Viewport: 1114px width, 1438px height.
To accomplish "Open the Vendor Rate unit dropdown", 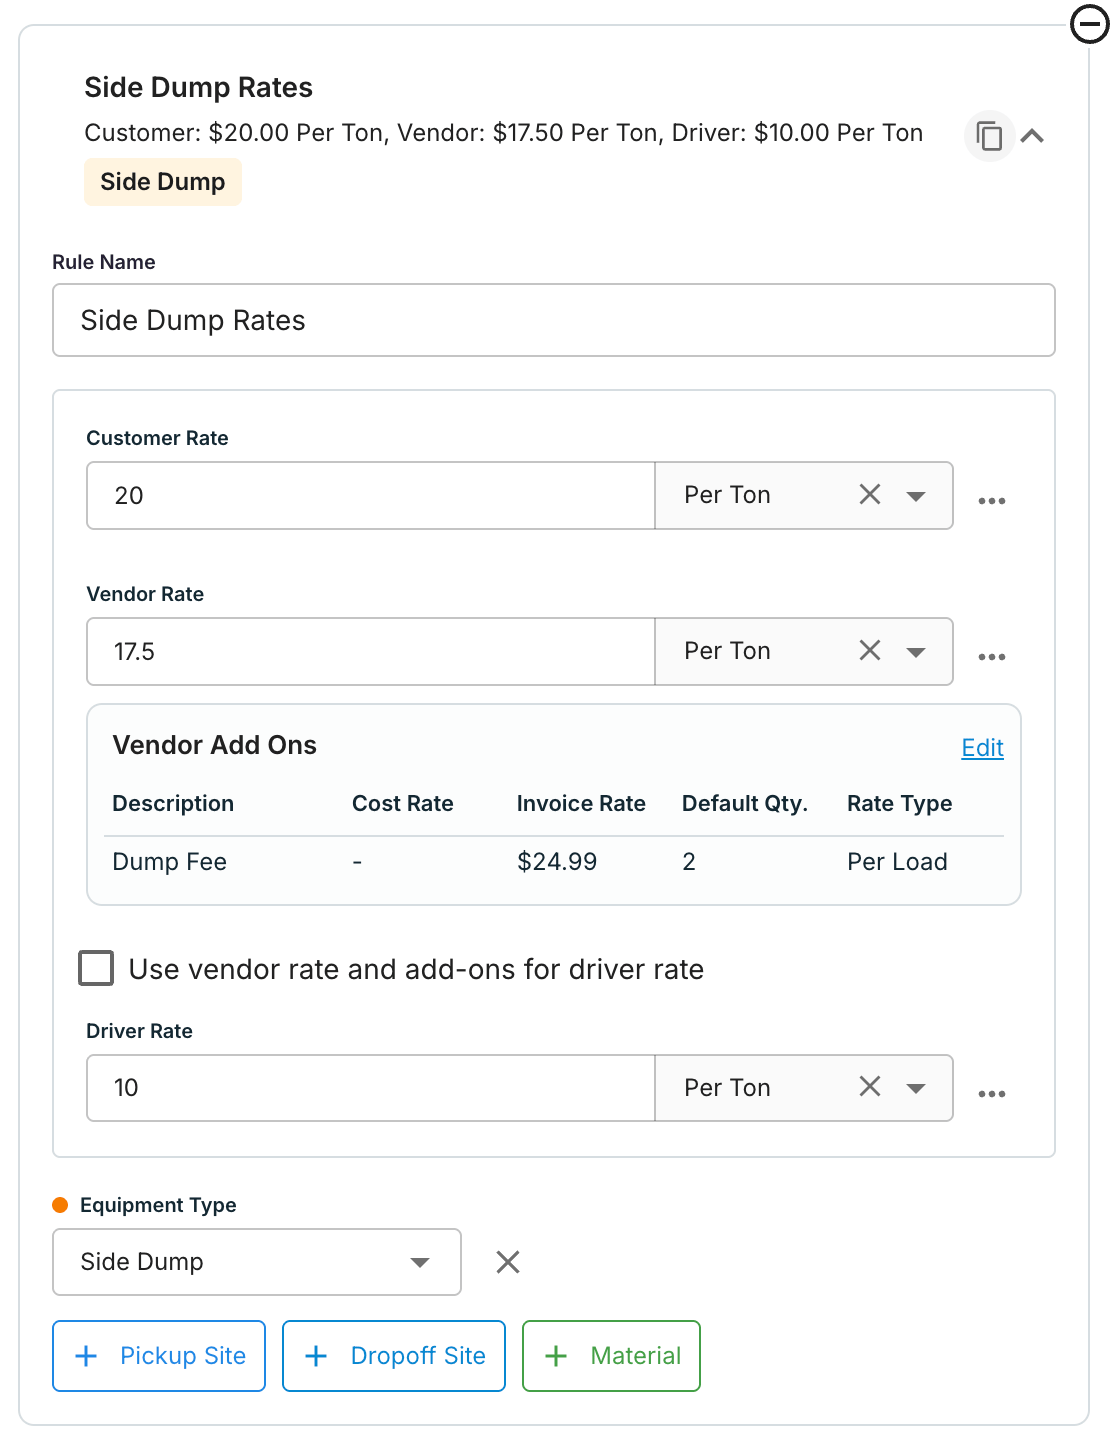I will click(916, 652).
